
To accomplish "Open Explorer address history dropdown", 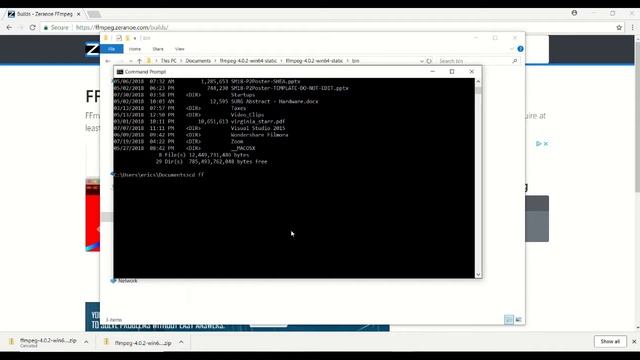I will pyautogui.click(x=422, y=61).
